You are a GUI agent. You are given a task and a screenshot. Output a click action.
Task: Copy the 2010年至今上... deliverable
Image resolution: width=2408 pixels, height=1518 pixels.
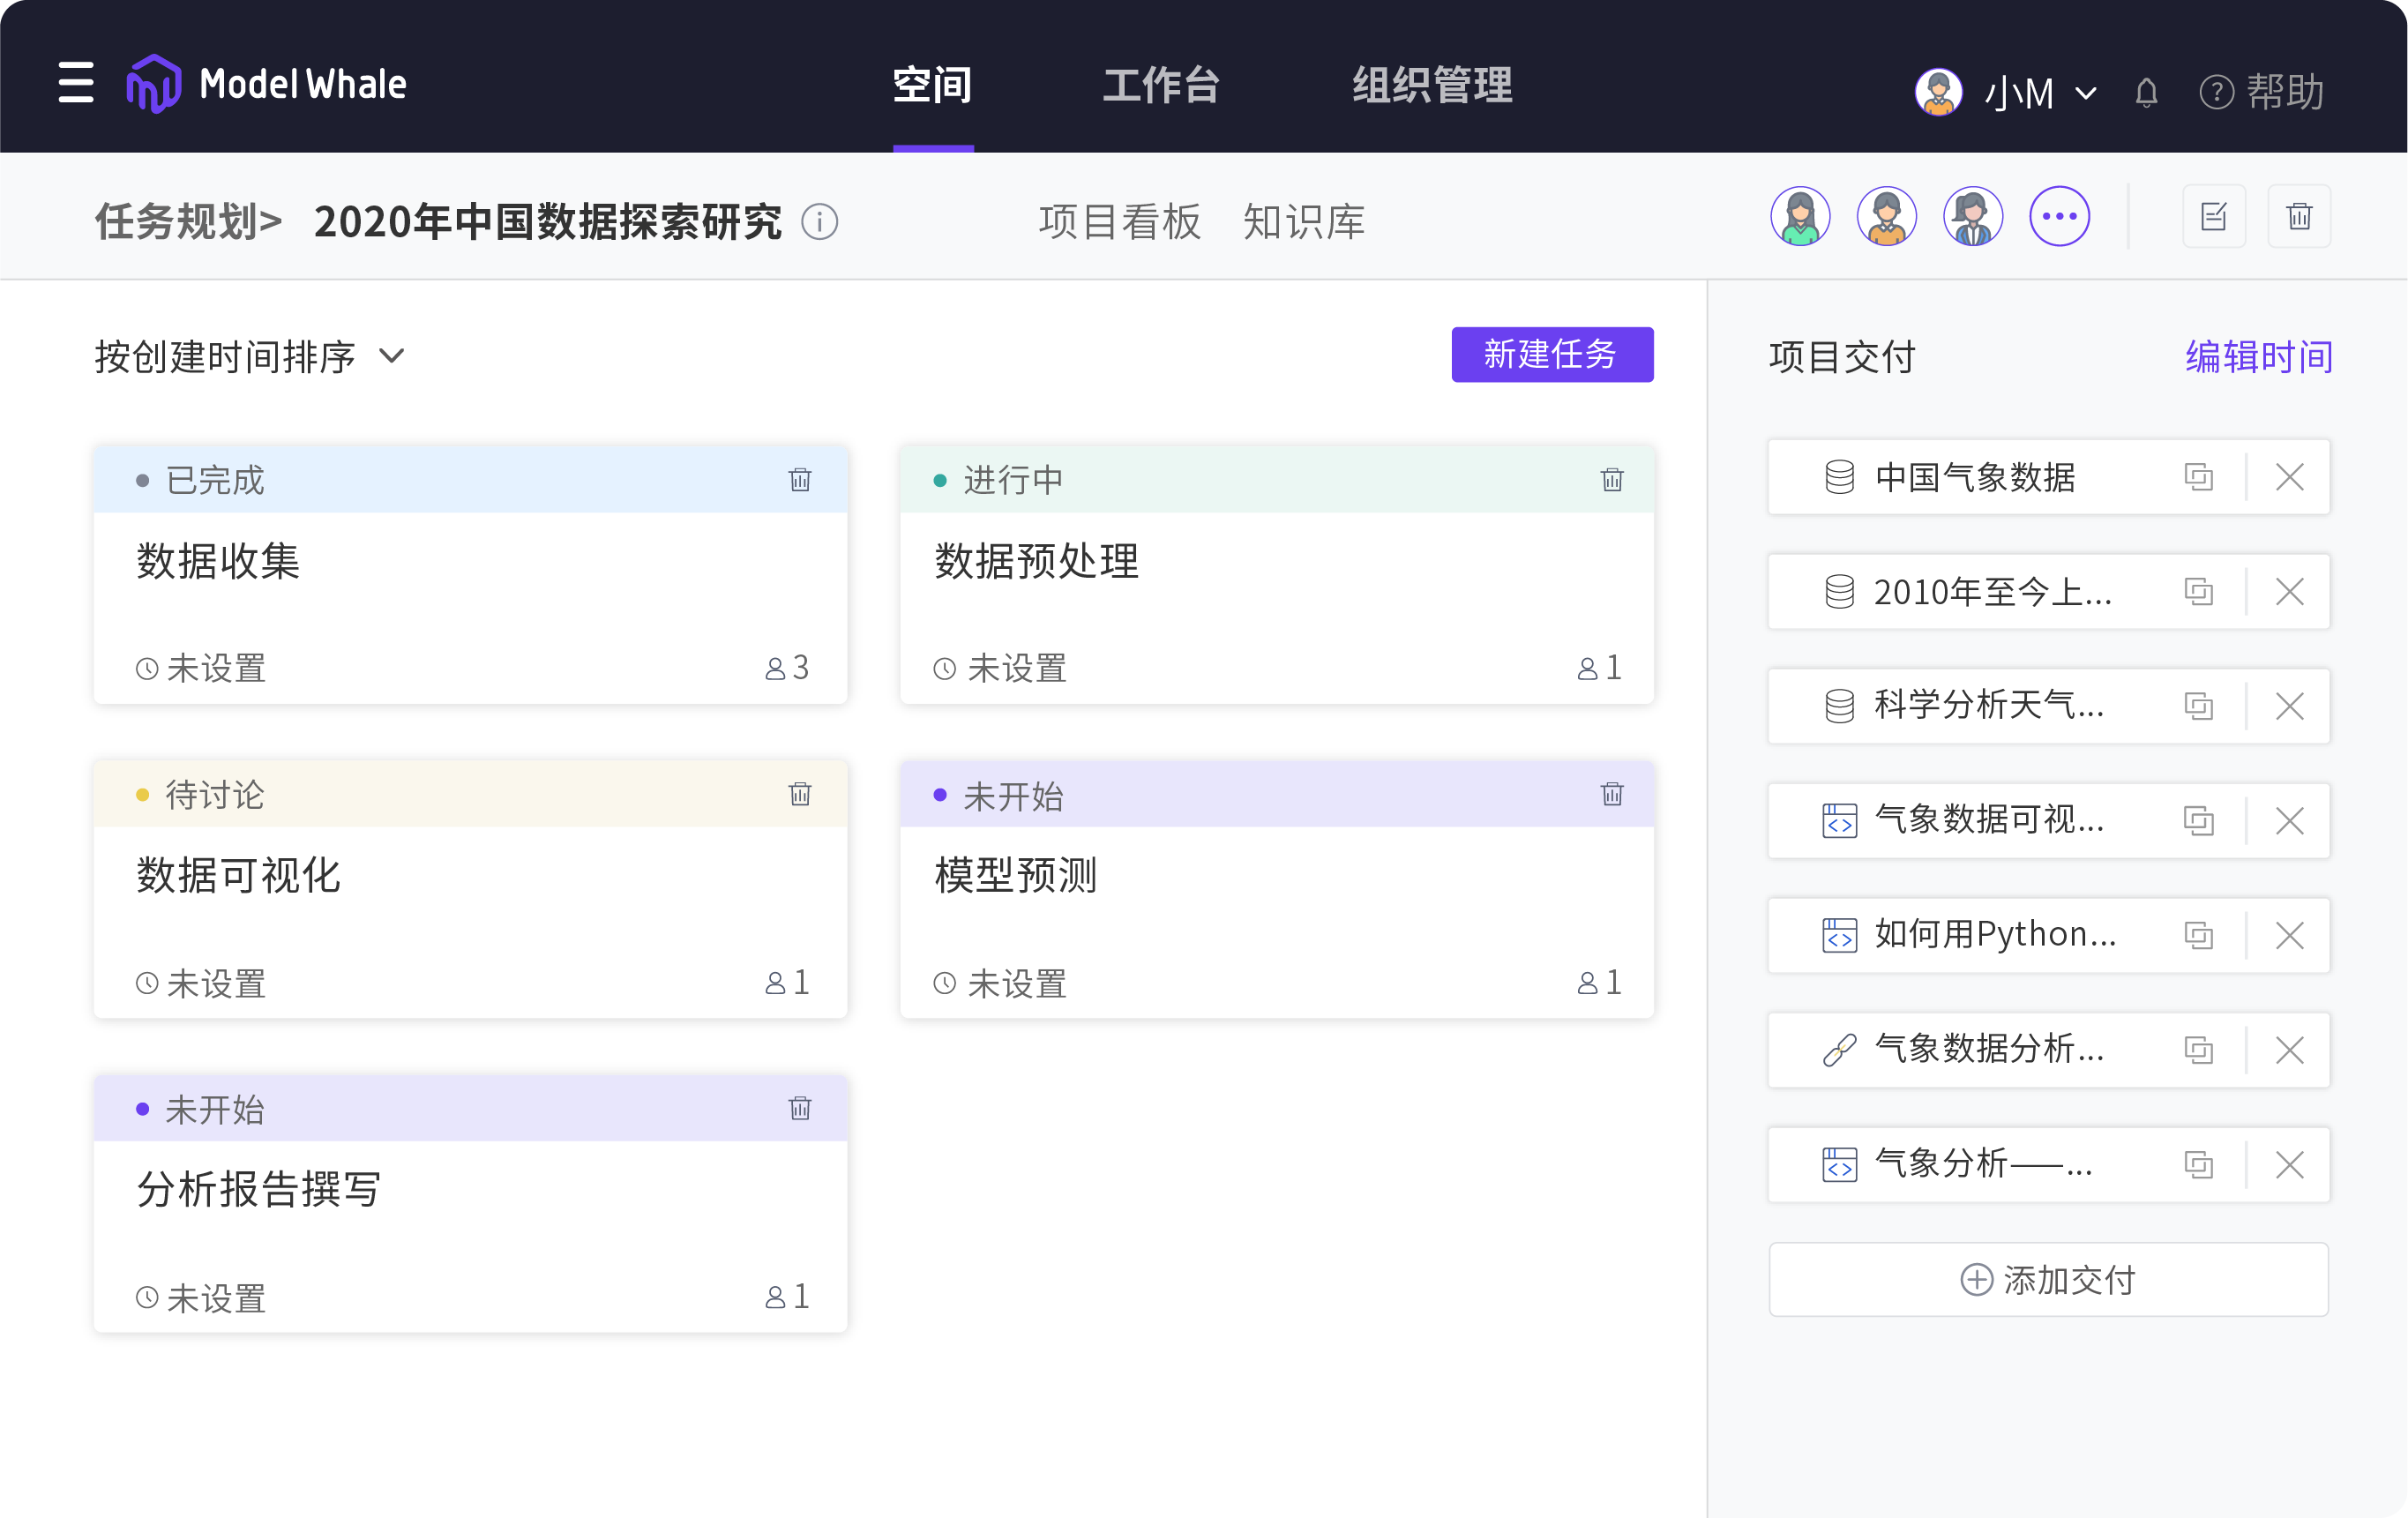(x=2198, y=591)
